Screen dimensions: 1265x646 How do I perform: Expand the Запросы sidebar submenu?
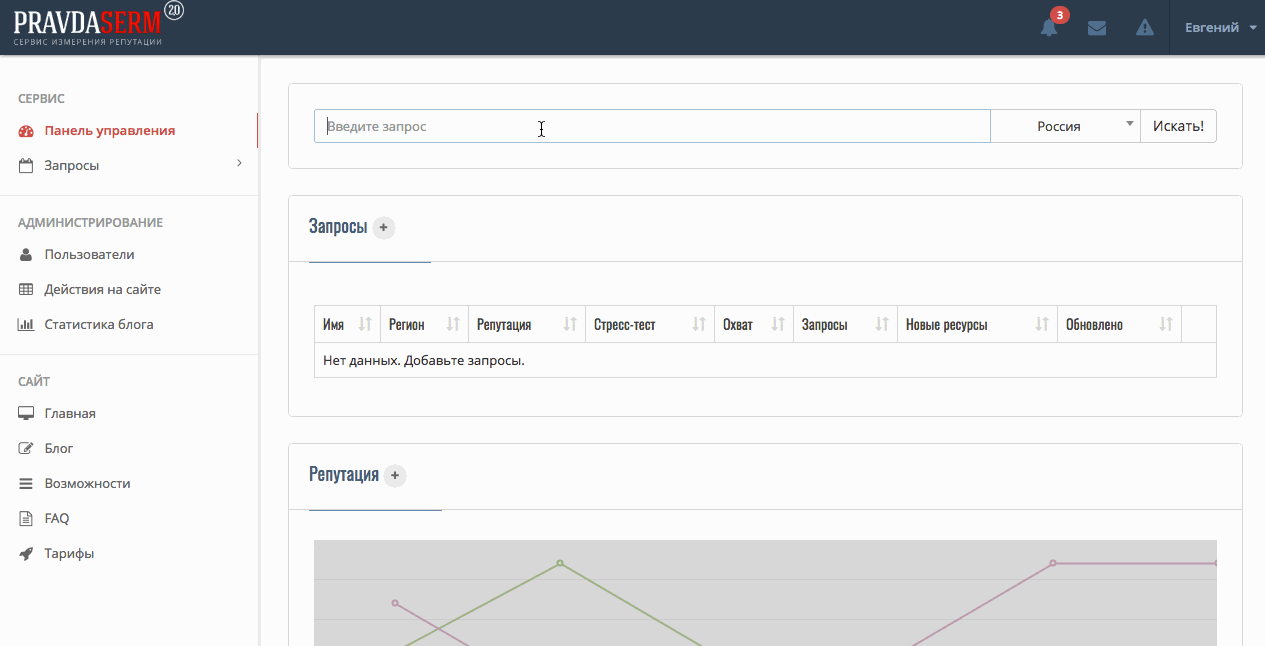click(x=130, y=165)
